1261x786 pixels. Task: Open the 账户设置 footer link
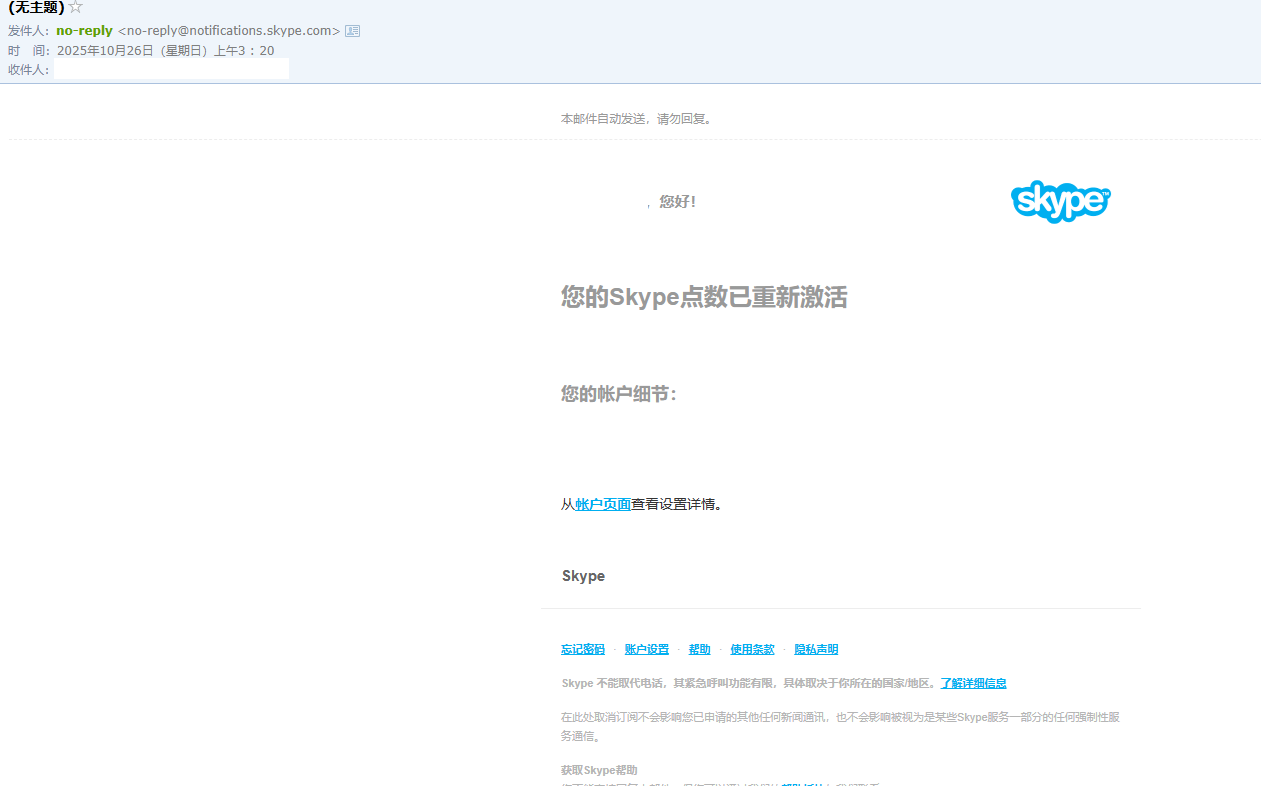[x=647, y=650]
